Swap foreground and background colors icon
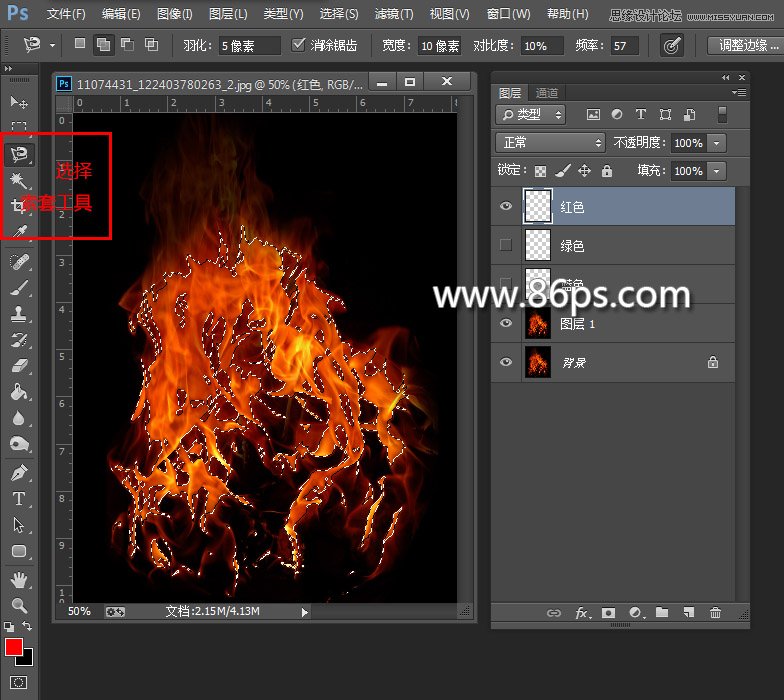This screenshot has width=784, height=700. tap(27, 626)
